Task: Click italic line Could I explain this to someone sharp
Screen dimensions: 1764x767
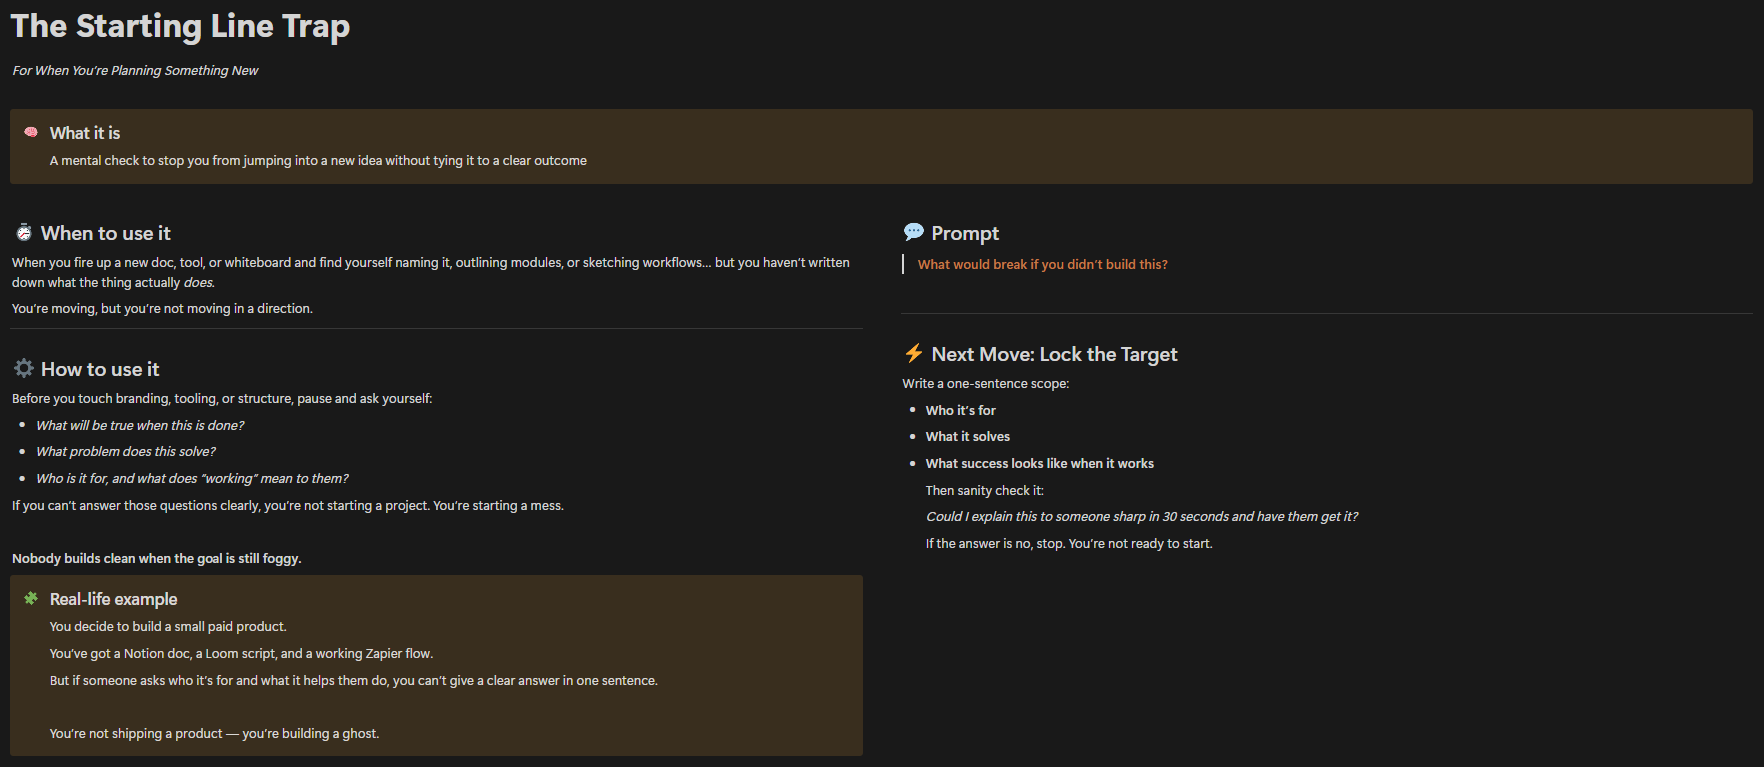Action: (1142, 517)
